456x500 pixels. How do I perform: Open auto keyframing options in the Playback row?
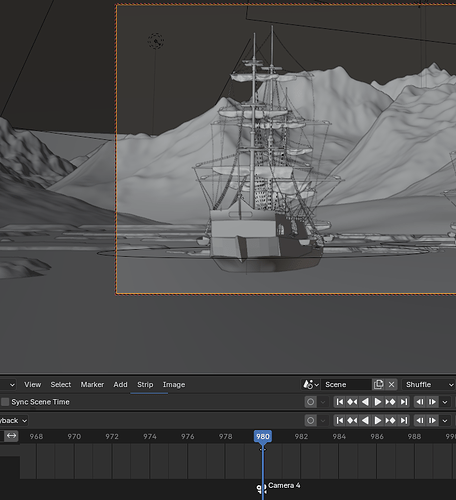coord(323,421)
